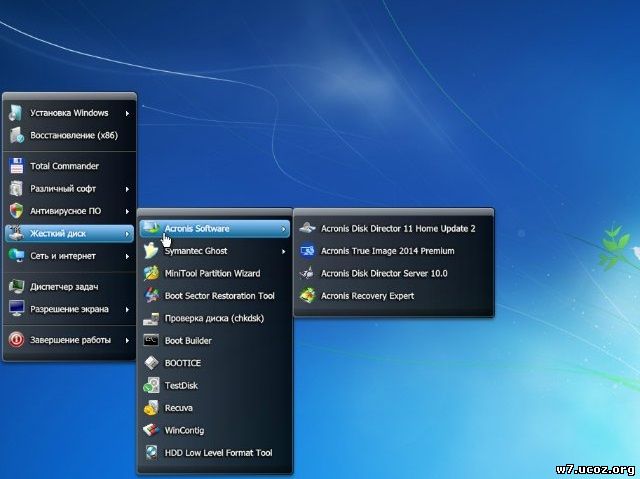Click the Recuva icon

151,408
